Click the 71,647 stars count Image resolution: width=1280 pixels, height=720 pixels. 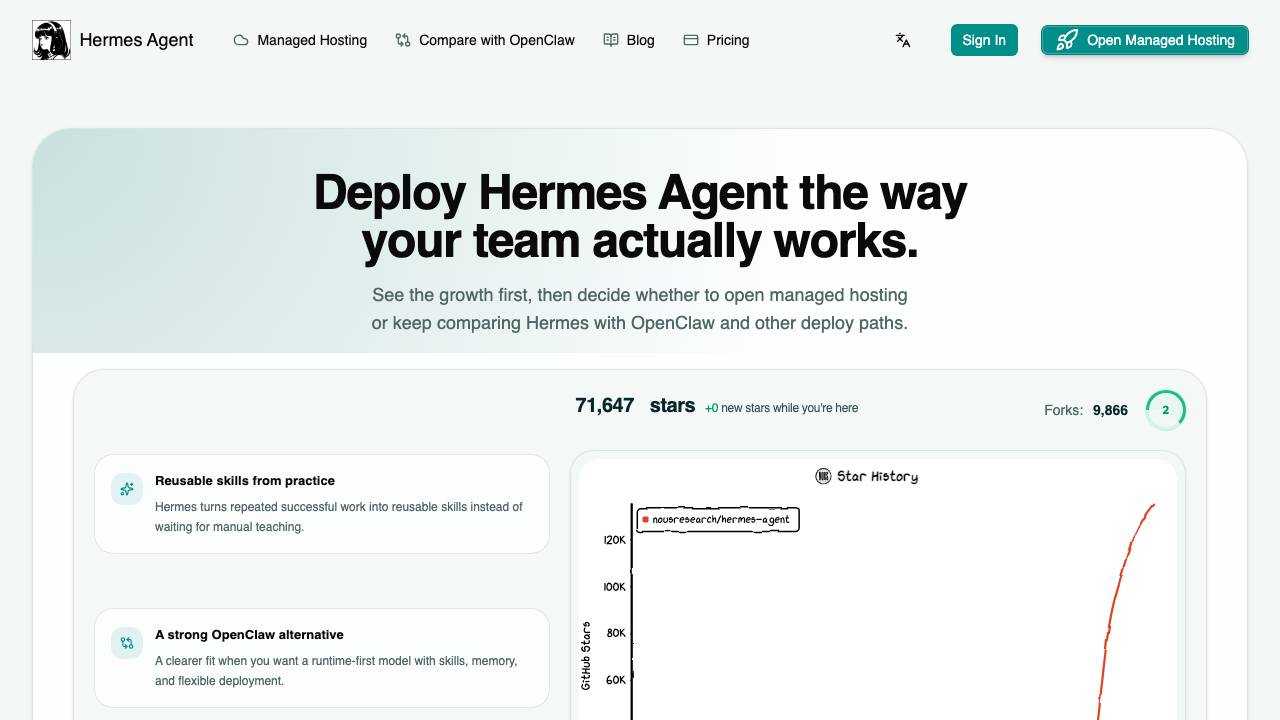[635, 405]
